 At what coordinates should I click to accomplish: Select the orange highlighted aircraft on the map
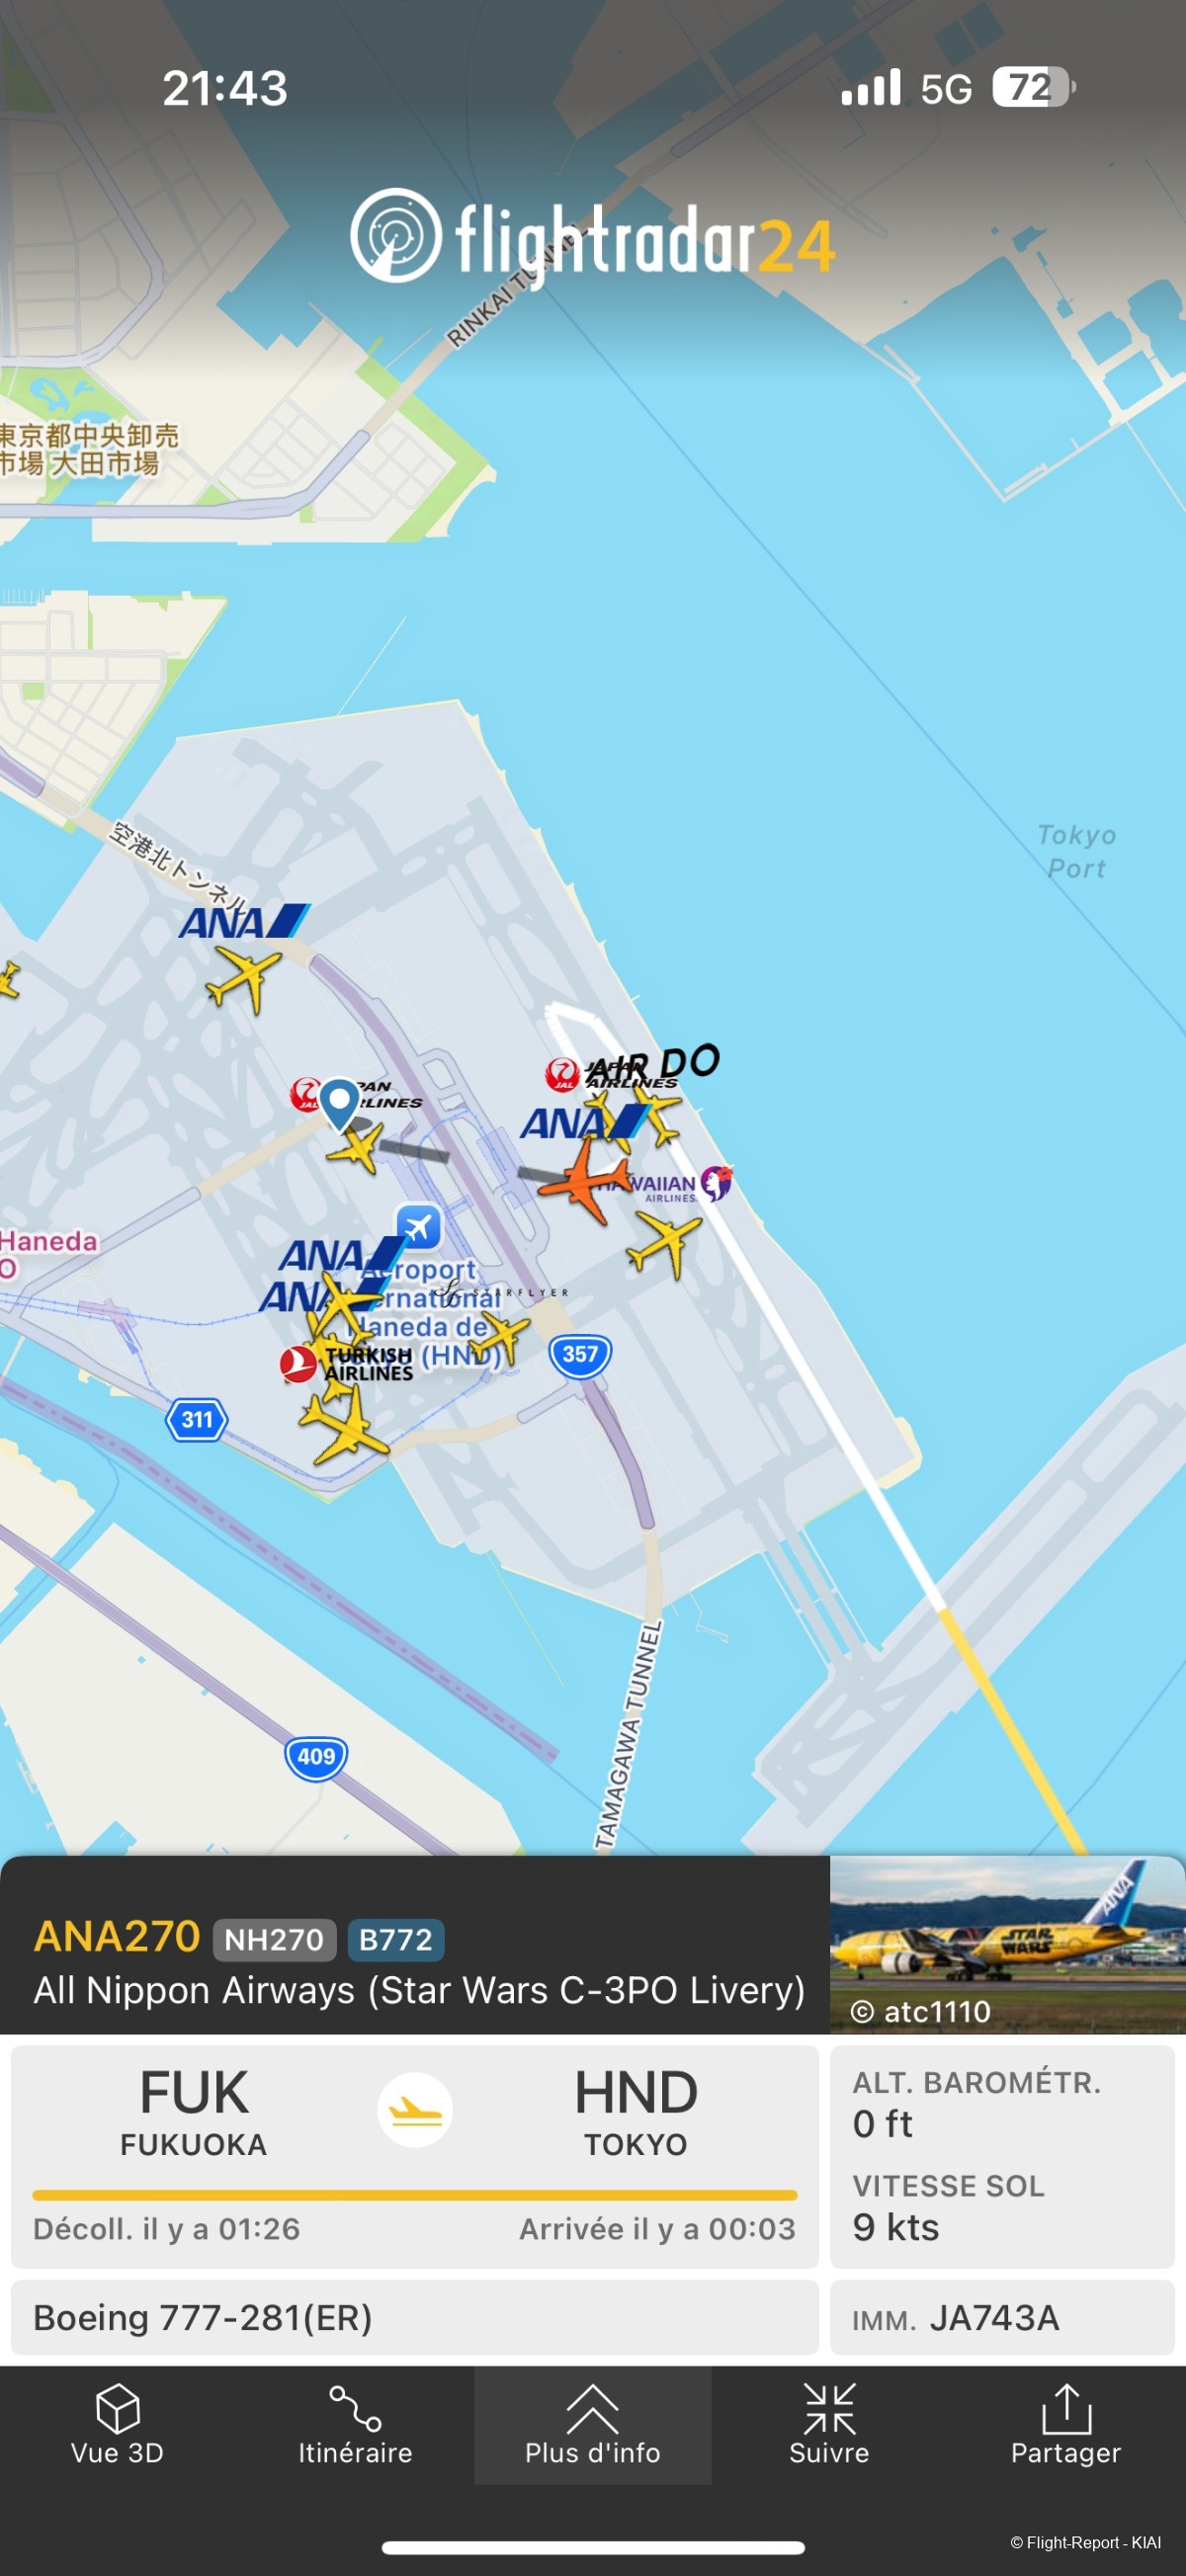(586, 1182)
